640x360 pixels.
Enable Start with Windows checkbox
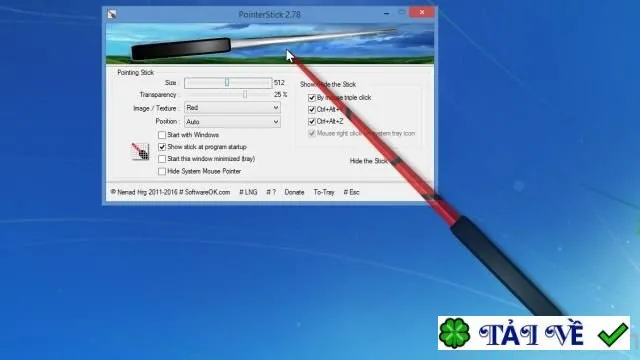[162, 135]
